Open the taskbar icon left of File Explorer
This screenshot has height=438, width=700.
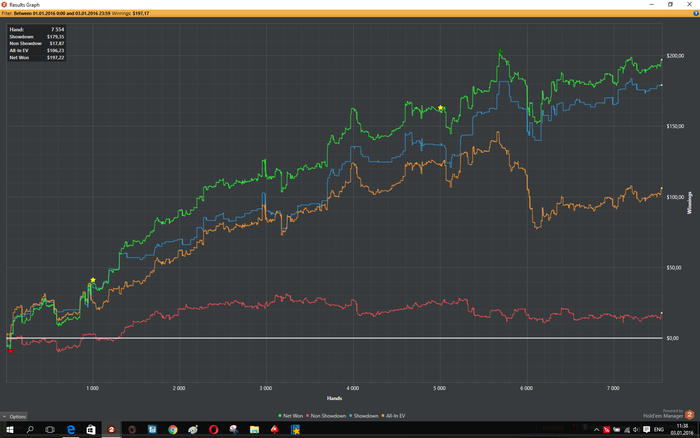[234, 429]
